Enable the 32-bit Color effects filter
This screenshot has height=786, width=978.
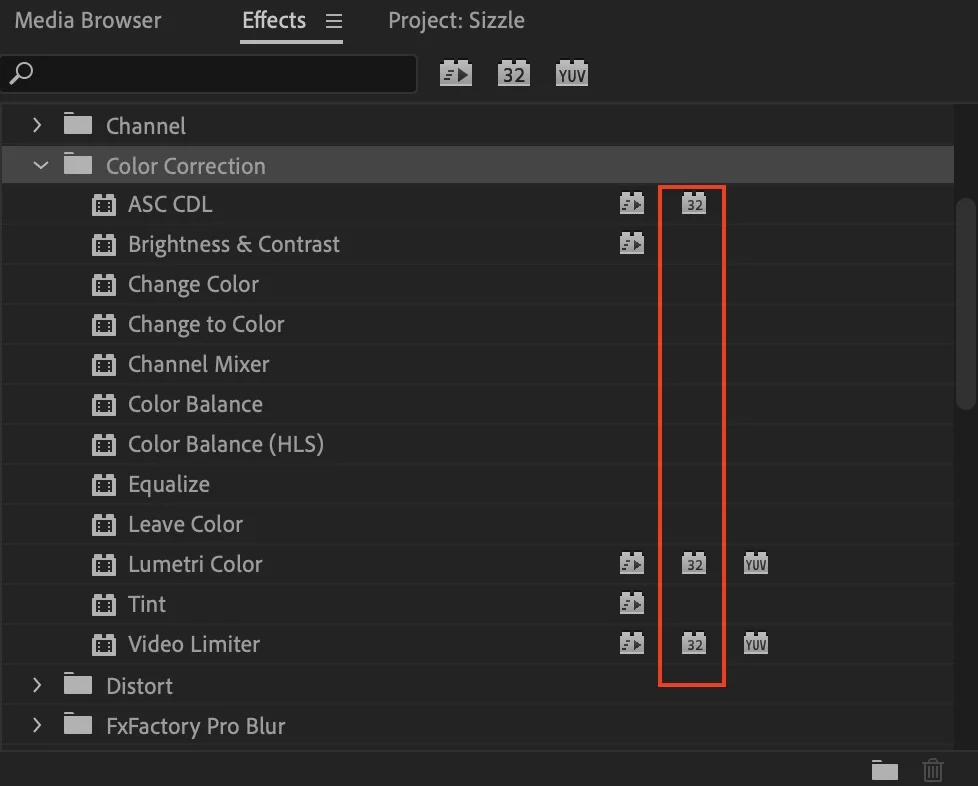[x=513, y=73]
